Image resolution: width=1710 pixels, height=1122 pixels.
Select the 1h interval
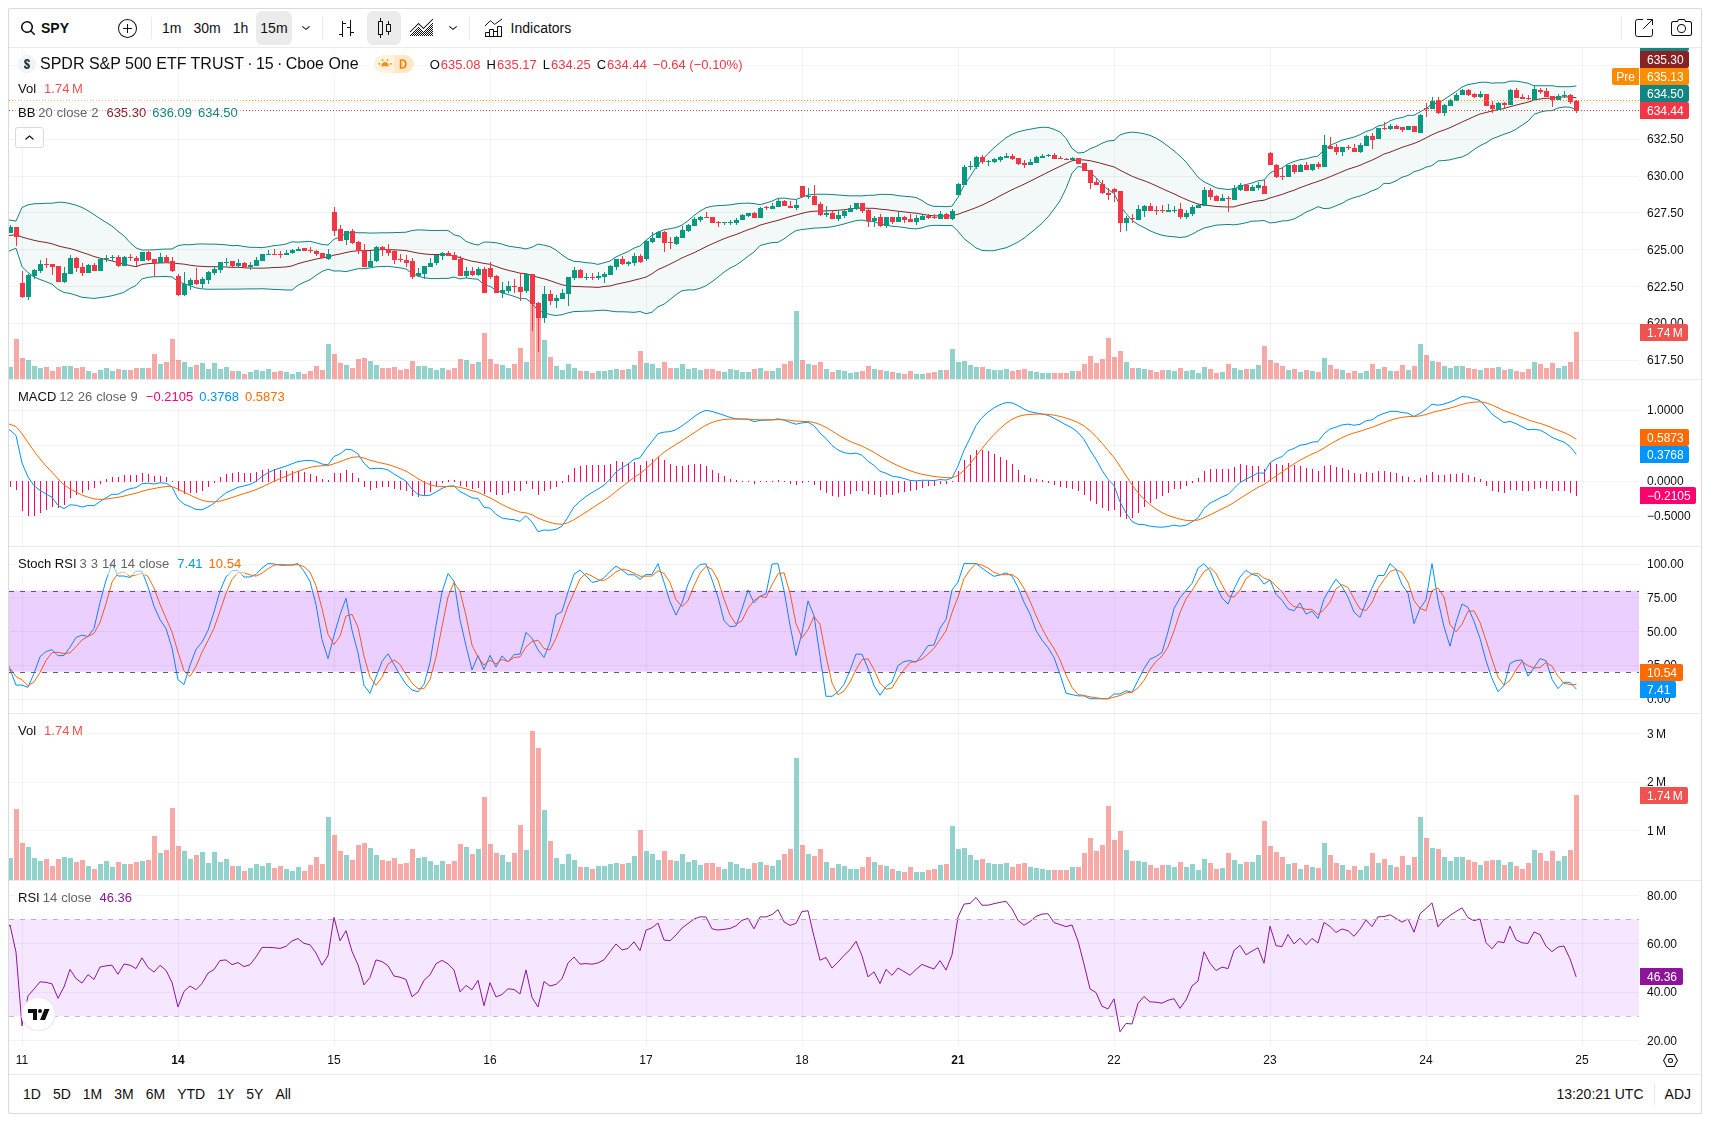[x=240, y=28]
